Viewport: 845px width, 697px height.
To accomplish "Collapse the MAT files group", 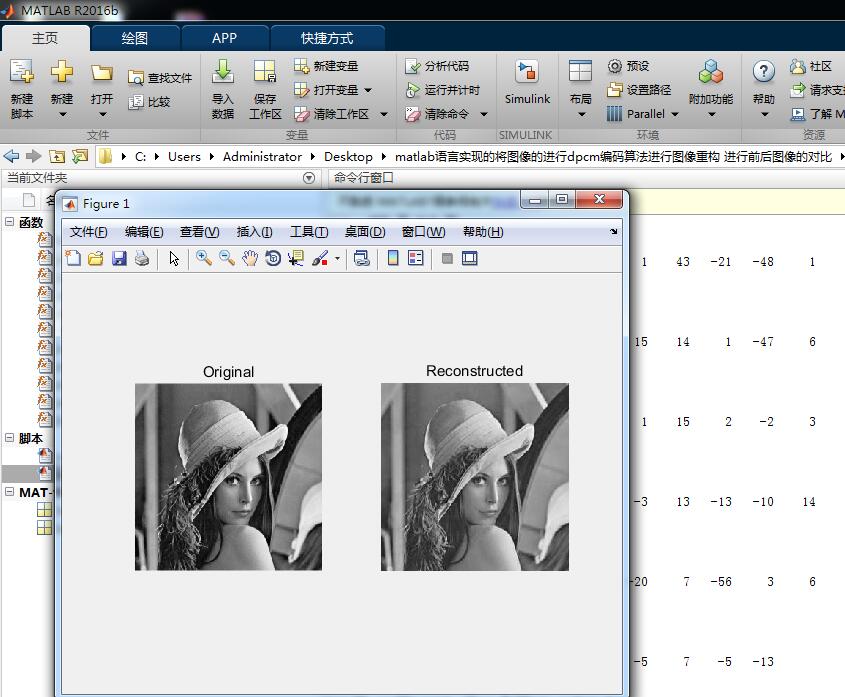I will [x=9, y=492].
